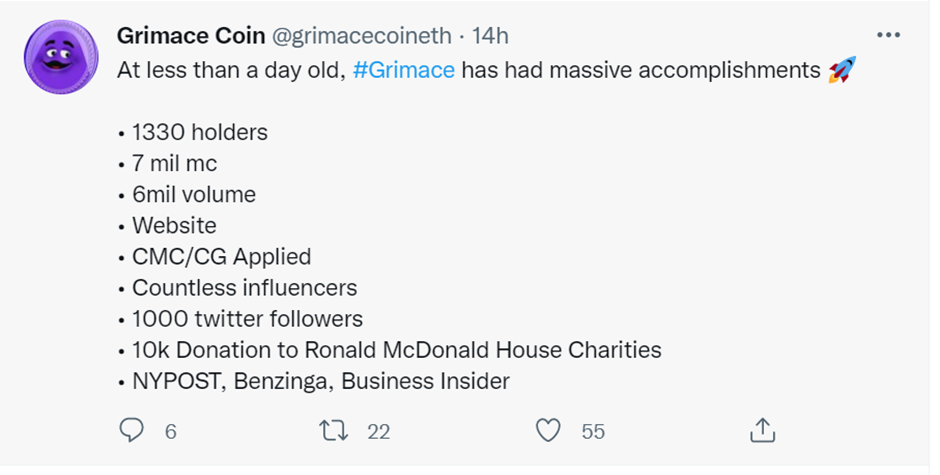Click the reply count showing 6

[x=171, y=432]
